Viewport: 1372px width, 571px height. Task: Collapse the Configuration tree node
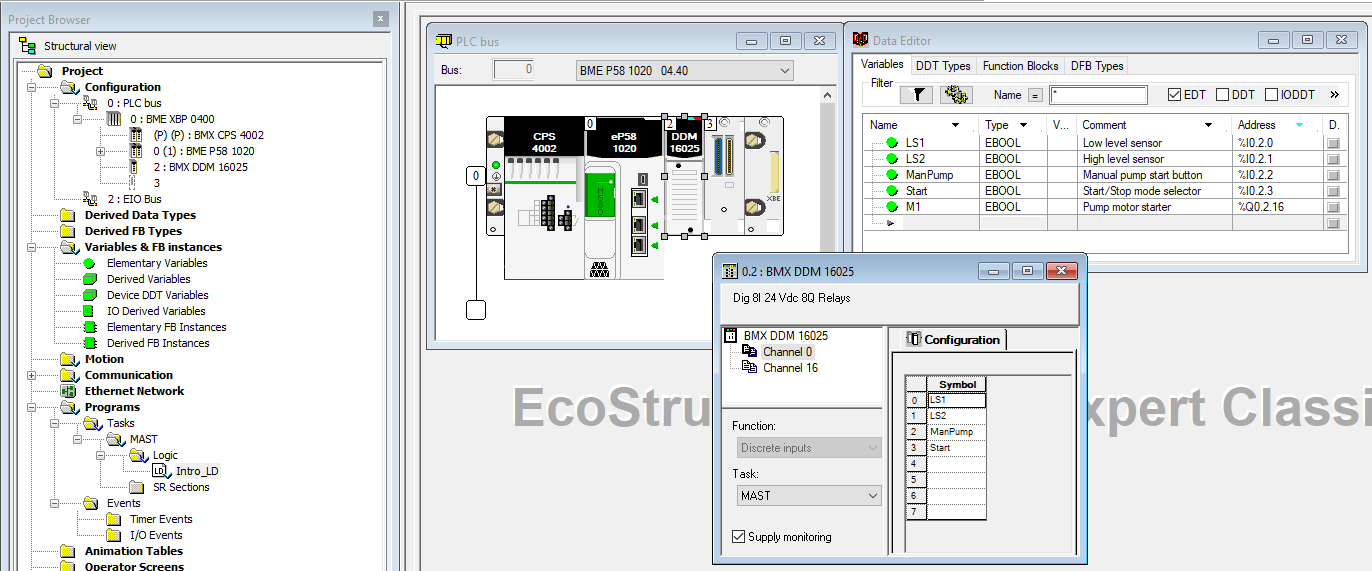coord(32,87)
